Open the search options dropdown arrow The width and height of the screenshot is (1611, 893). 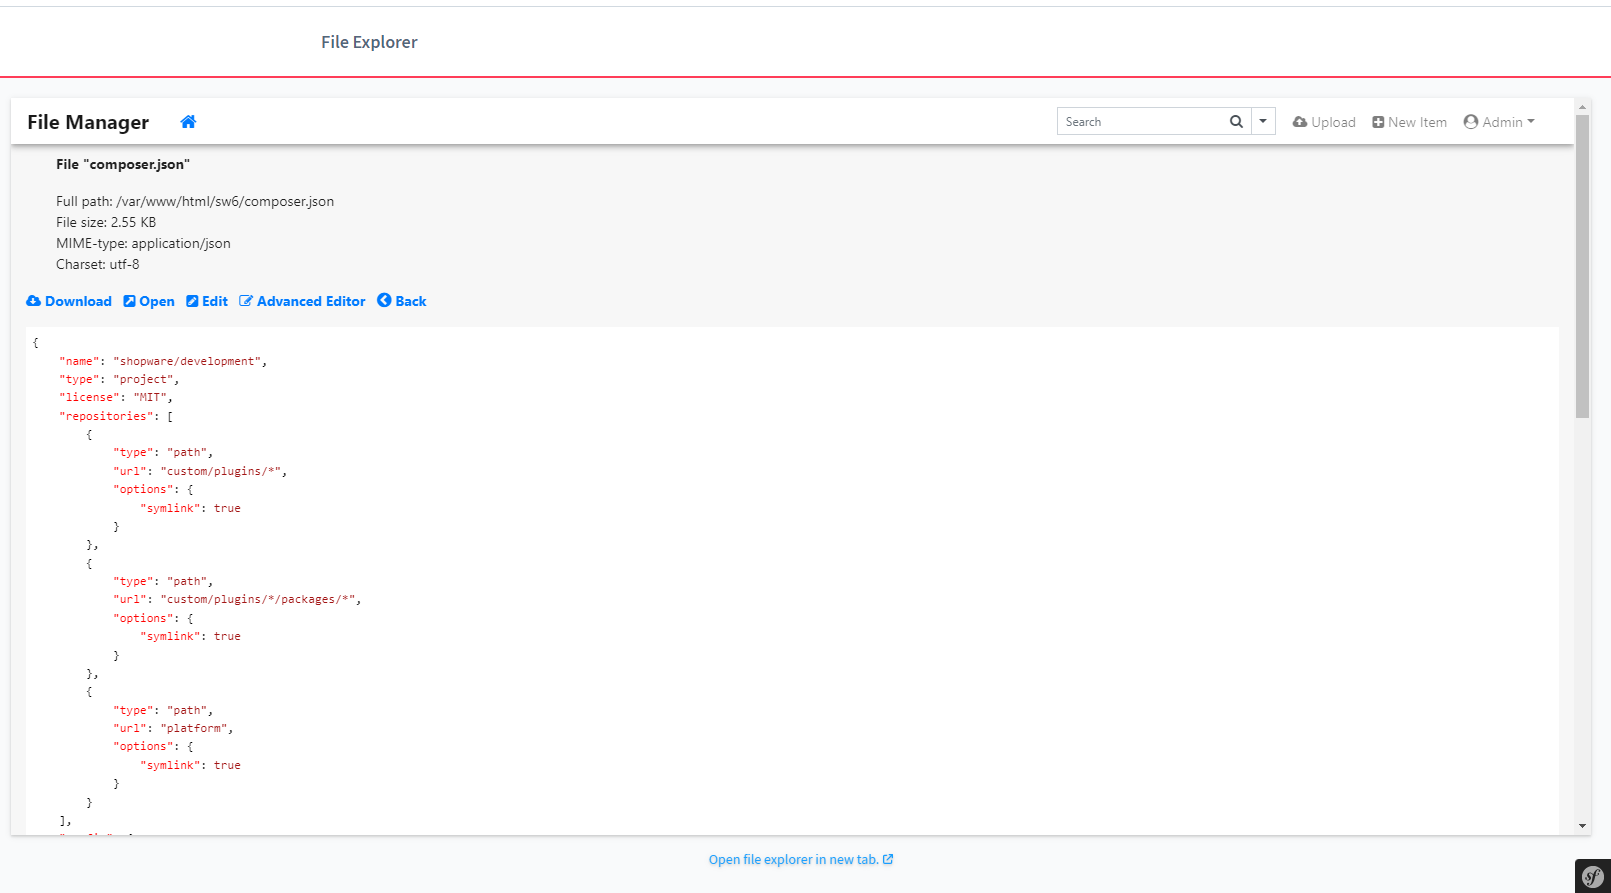tap(1263, 122)
